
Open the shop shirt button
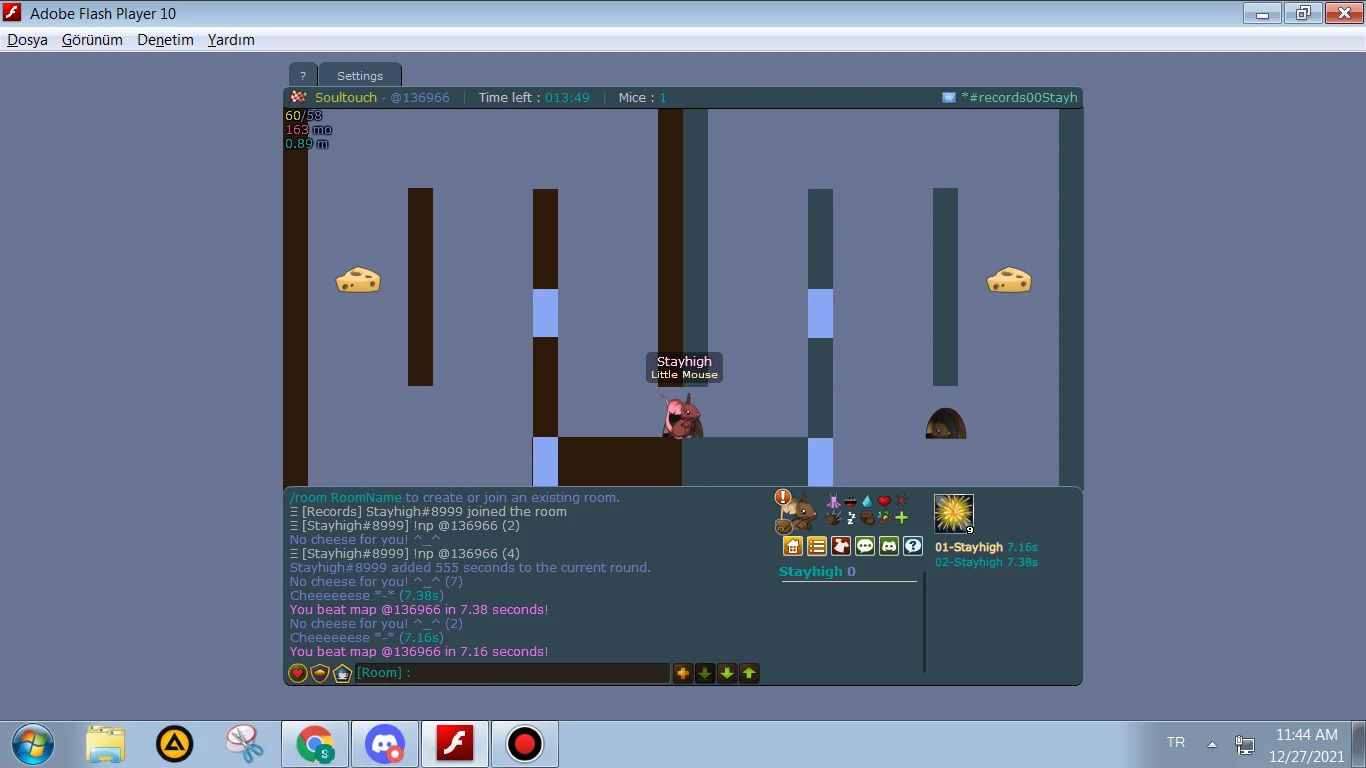pos(841,546)
